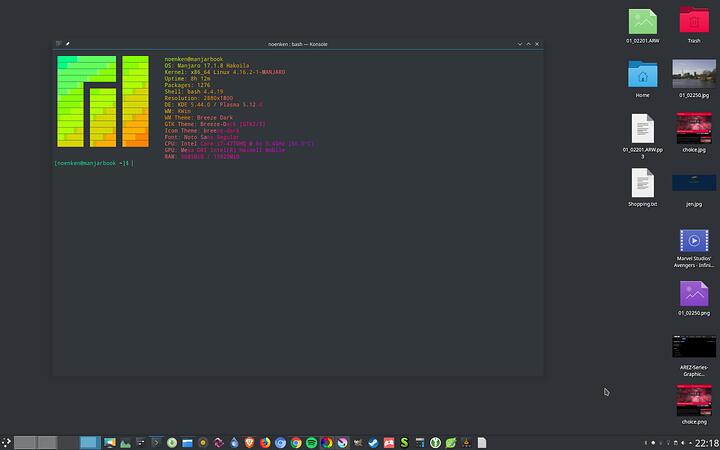Open Chromium from the taskbar
The height and width of the screenshot is (450, 720).
pyautogui.click(x=281, y=443)
